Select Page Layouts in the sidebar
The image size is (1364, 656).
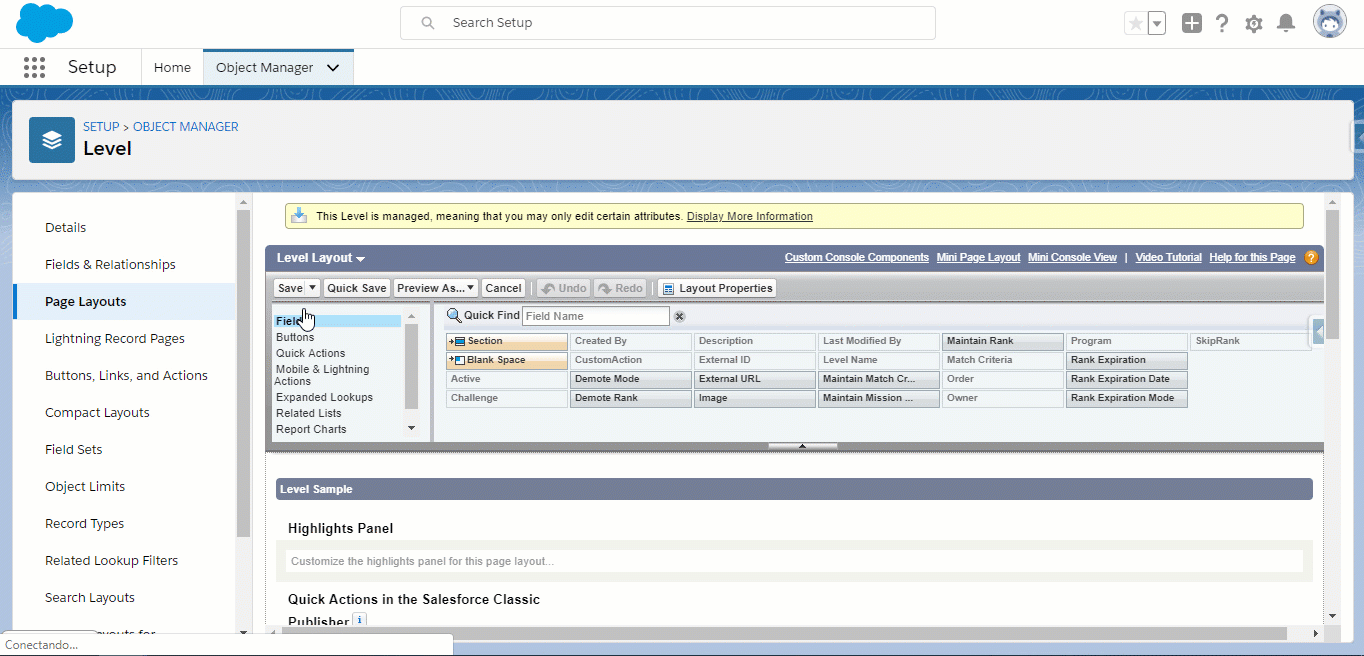(x=85, y=301)
